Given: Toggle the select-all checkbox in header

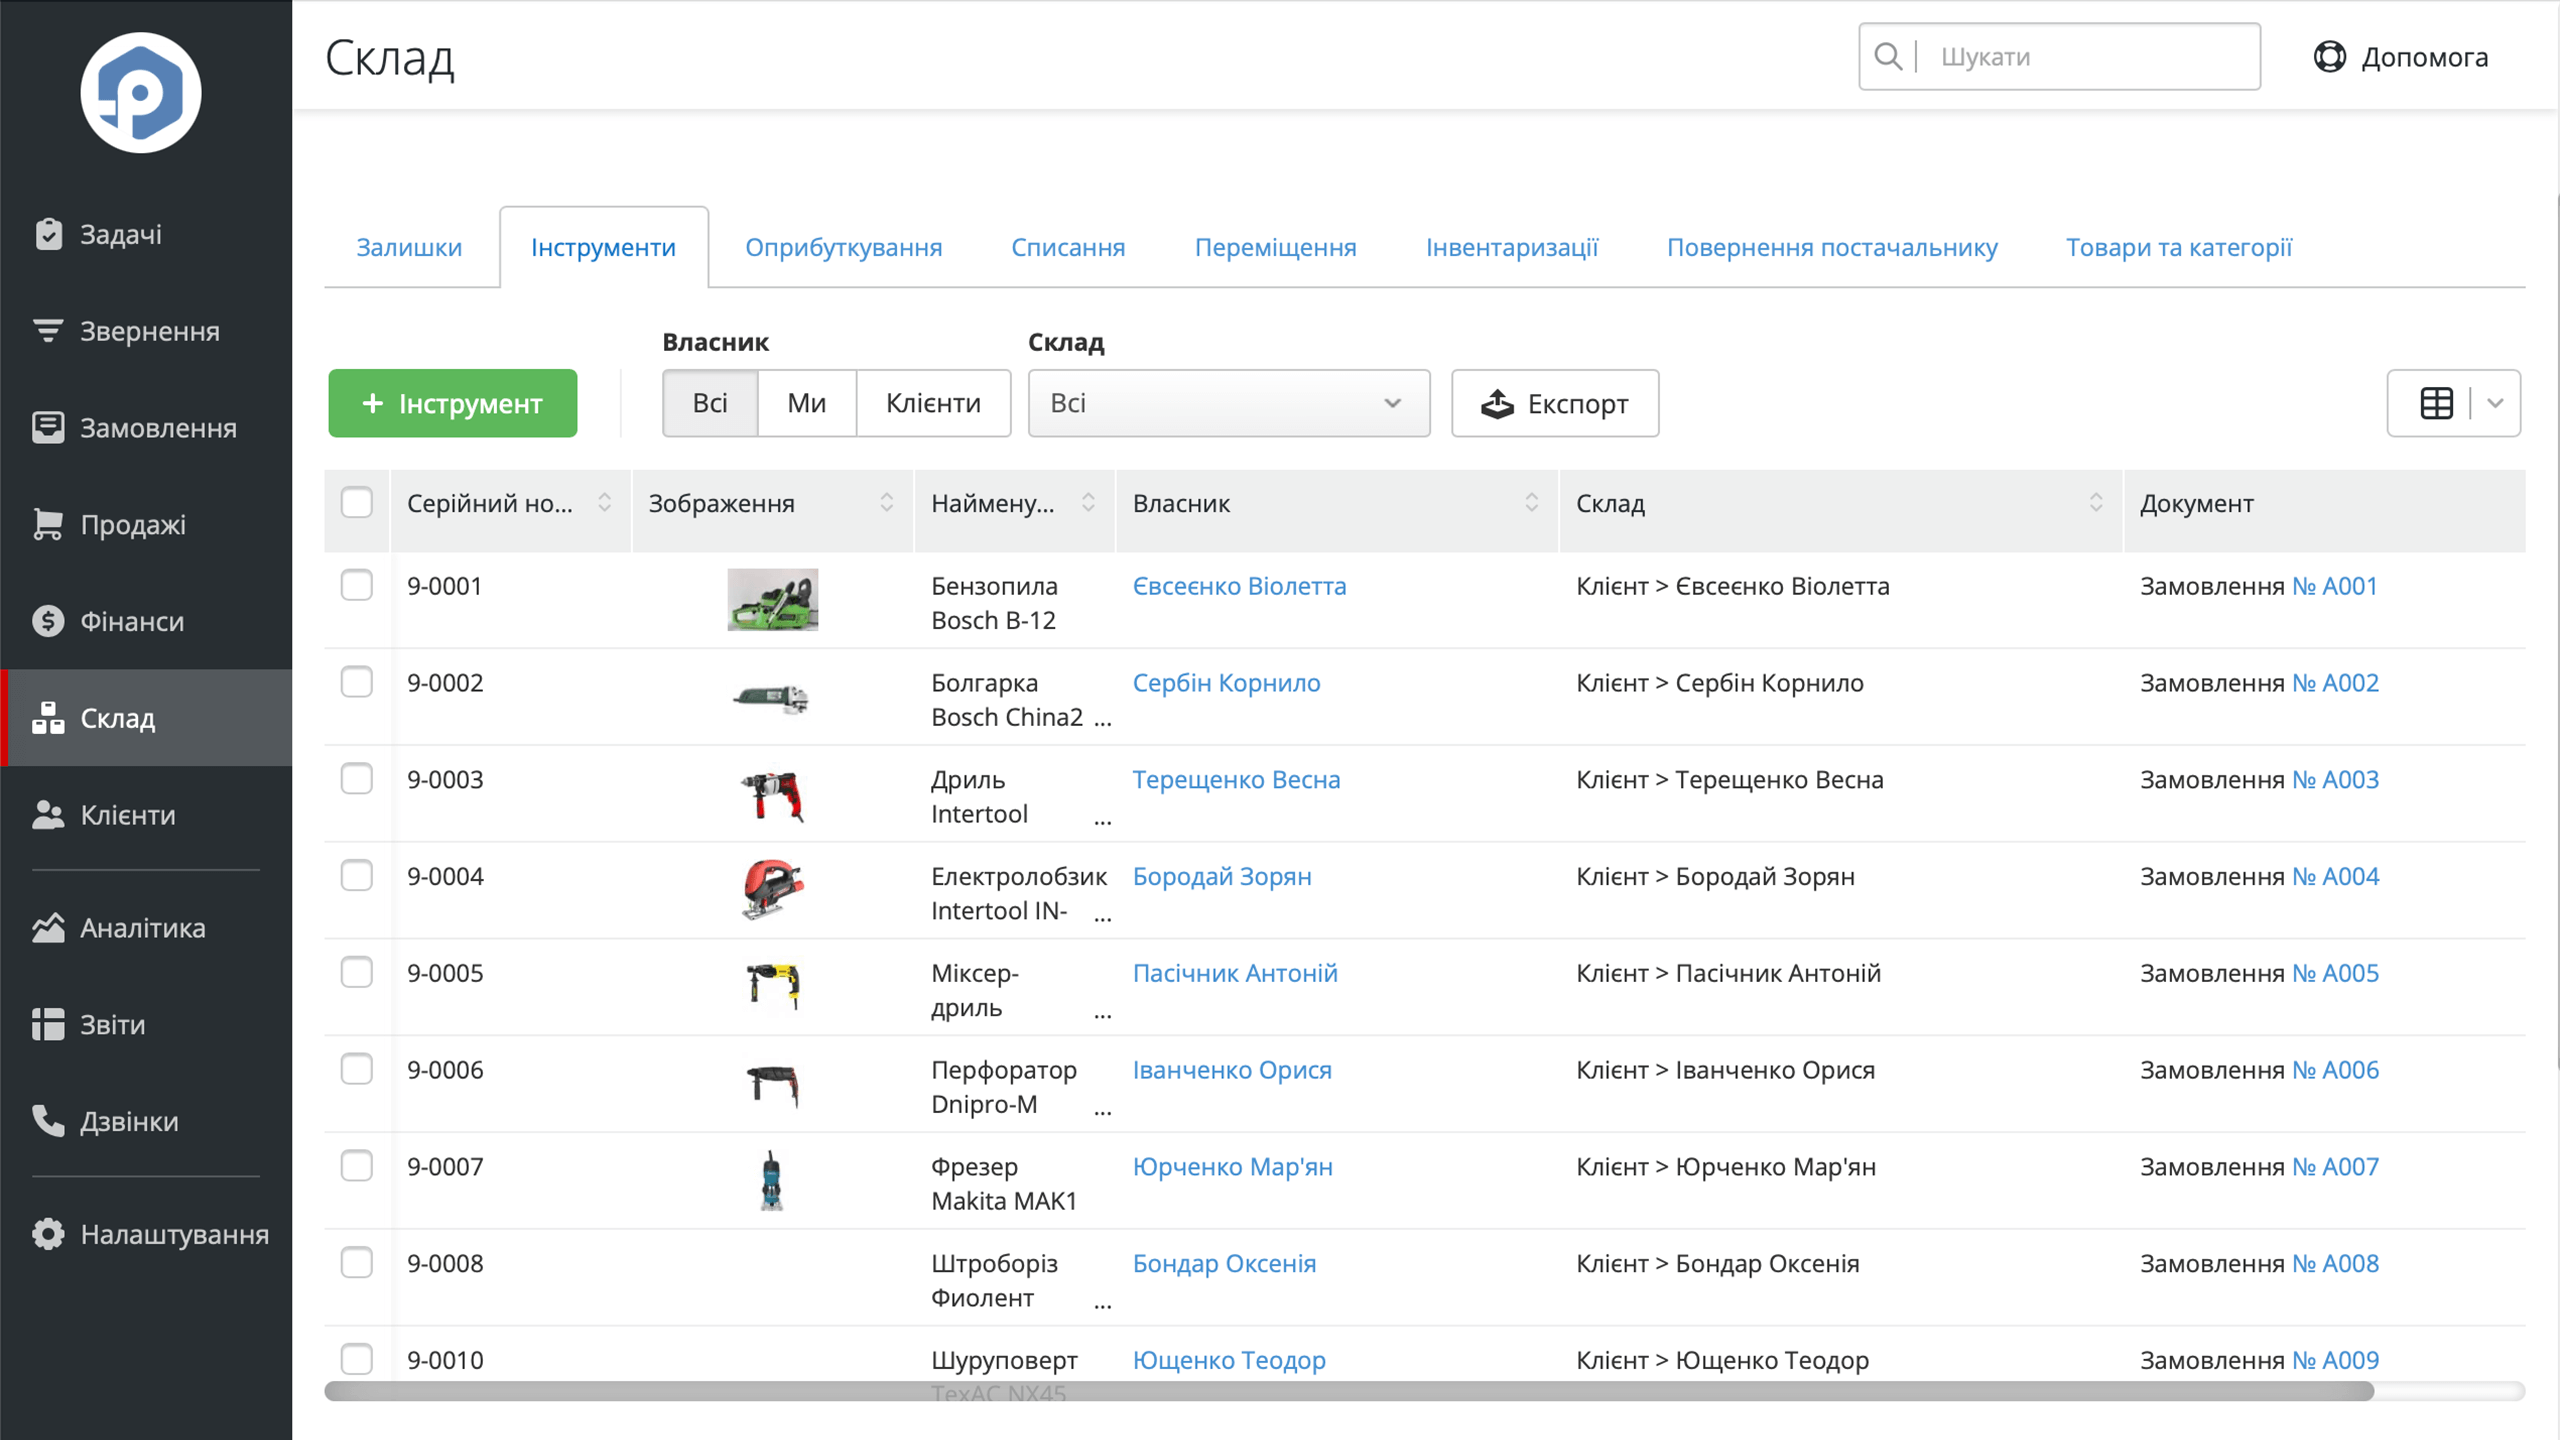Looking at the screenshot, I should (357, 502).
